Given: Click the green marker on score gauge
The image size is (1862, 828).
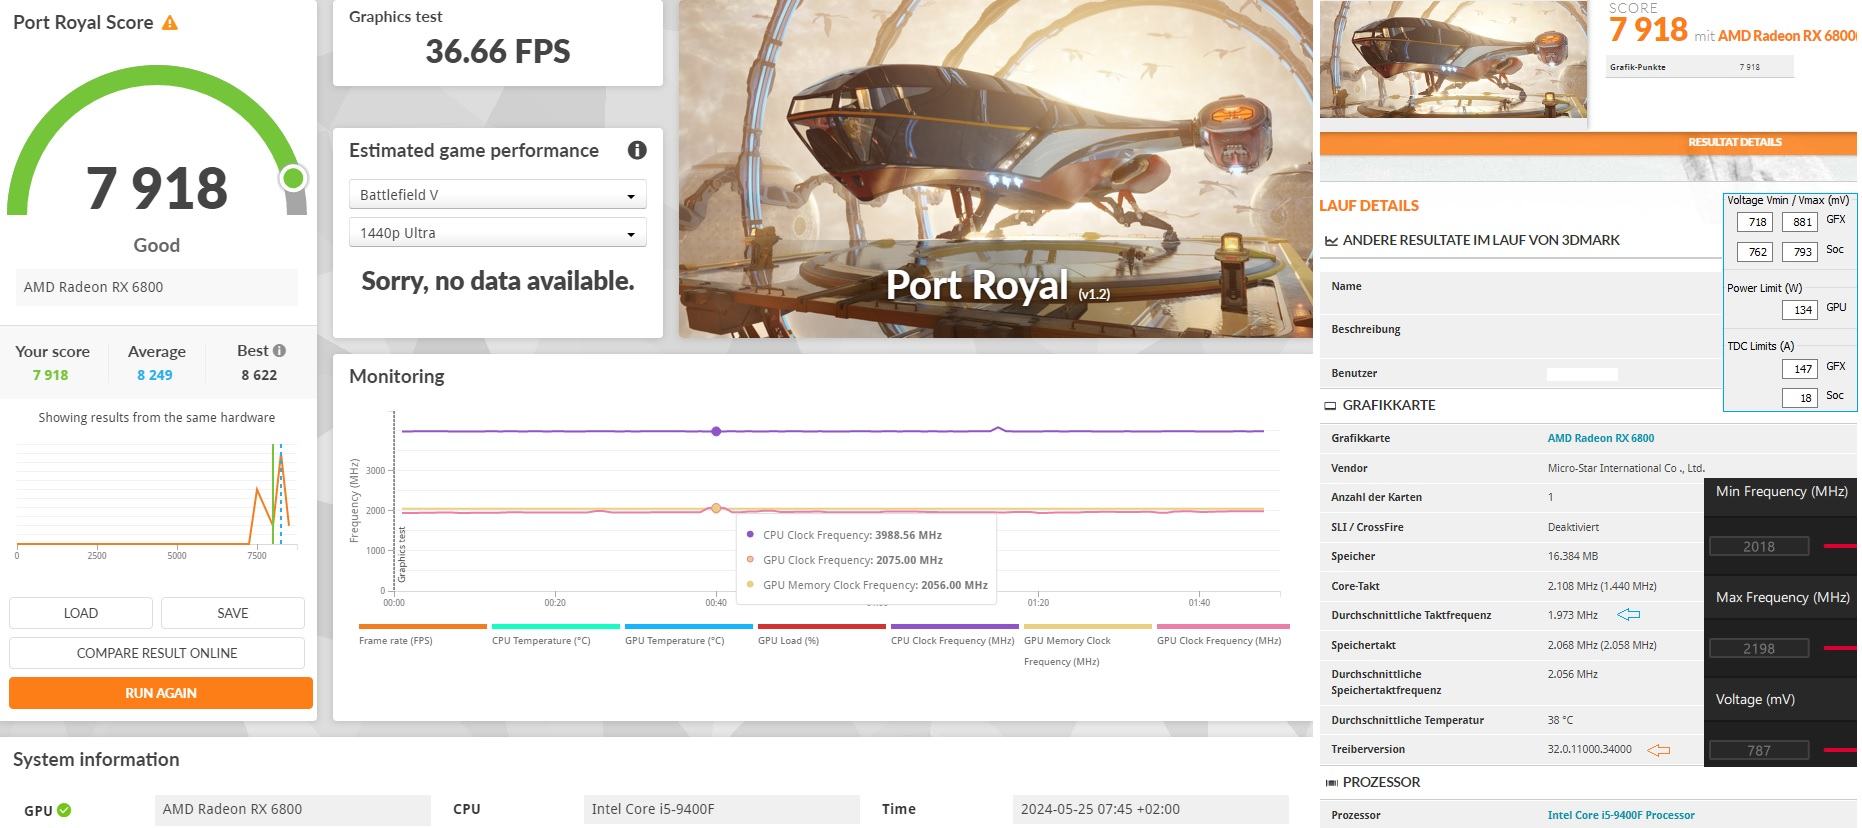Looking at the screenshot, I should pos(293,178).
